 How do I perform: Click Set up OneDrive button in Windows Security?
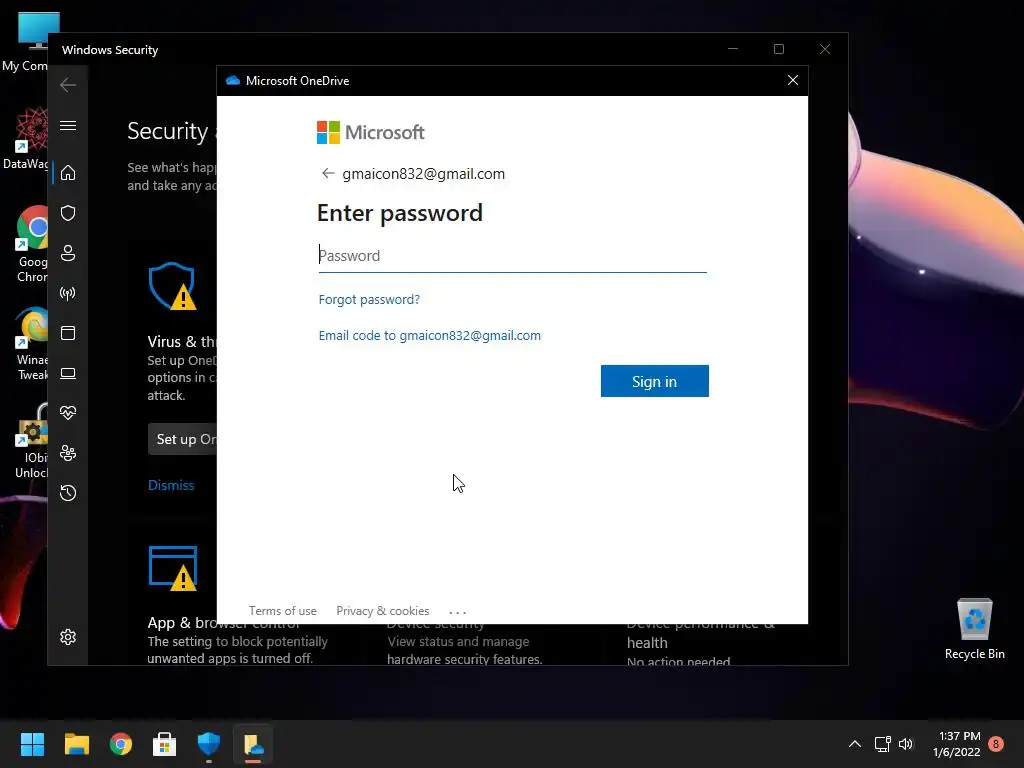(183, 439)
